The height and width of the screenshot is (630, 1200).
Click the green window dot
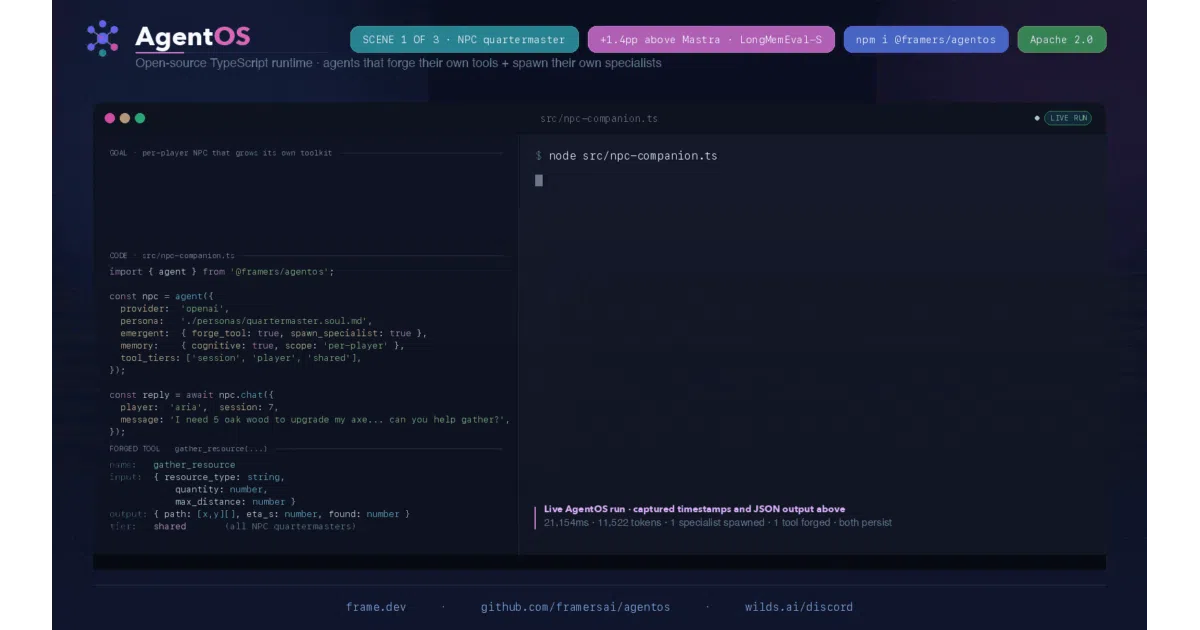tap(140, 118)
